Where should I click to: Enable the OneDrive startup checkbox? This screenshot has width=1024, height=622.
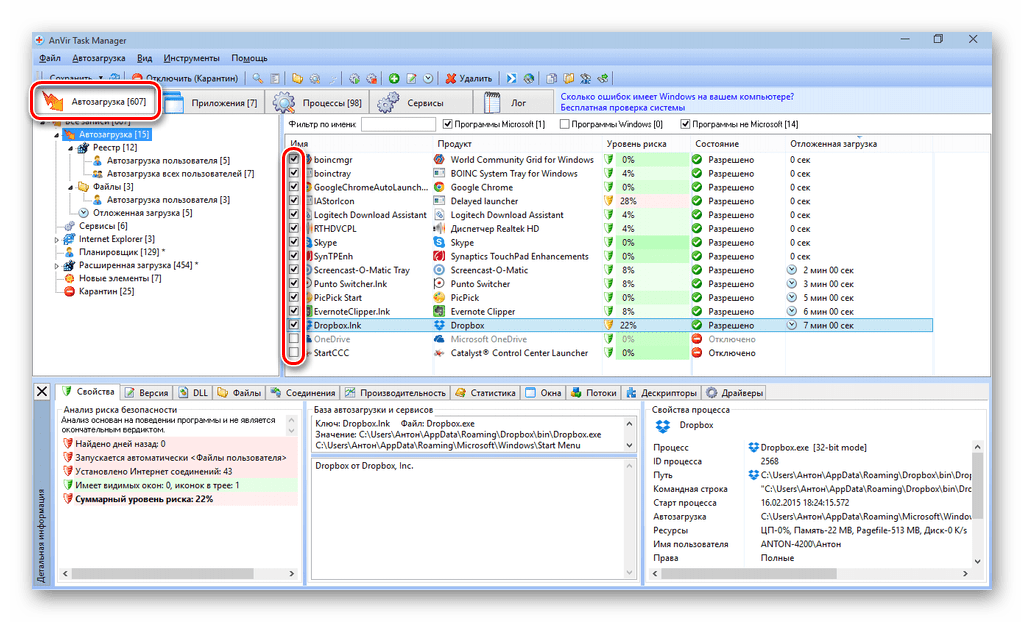tap(294, 339)
